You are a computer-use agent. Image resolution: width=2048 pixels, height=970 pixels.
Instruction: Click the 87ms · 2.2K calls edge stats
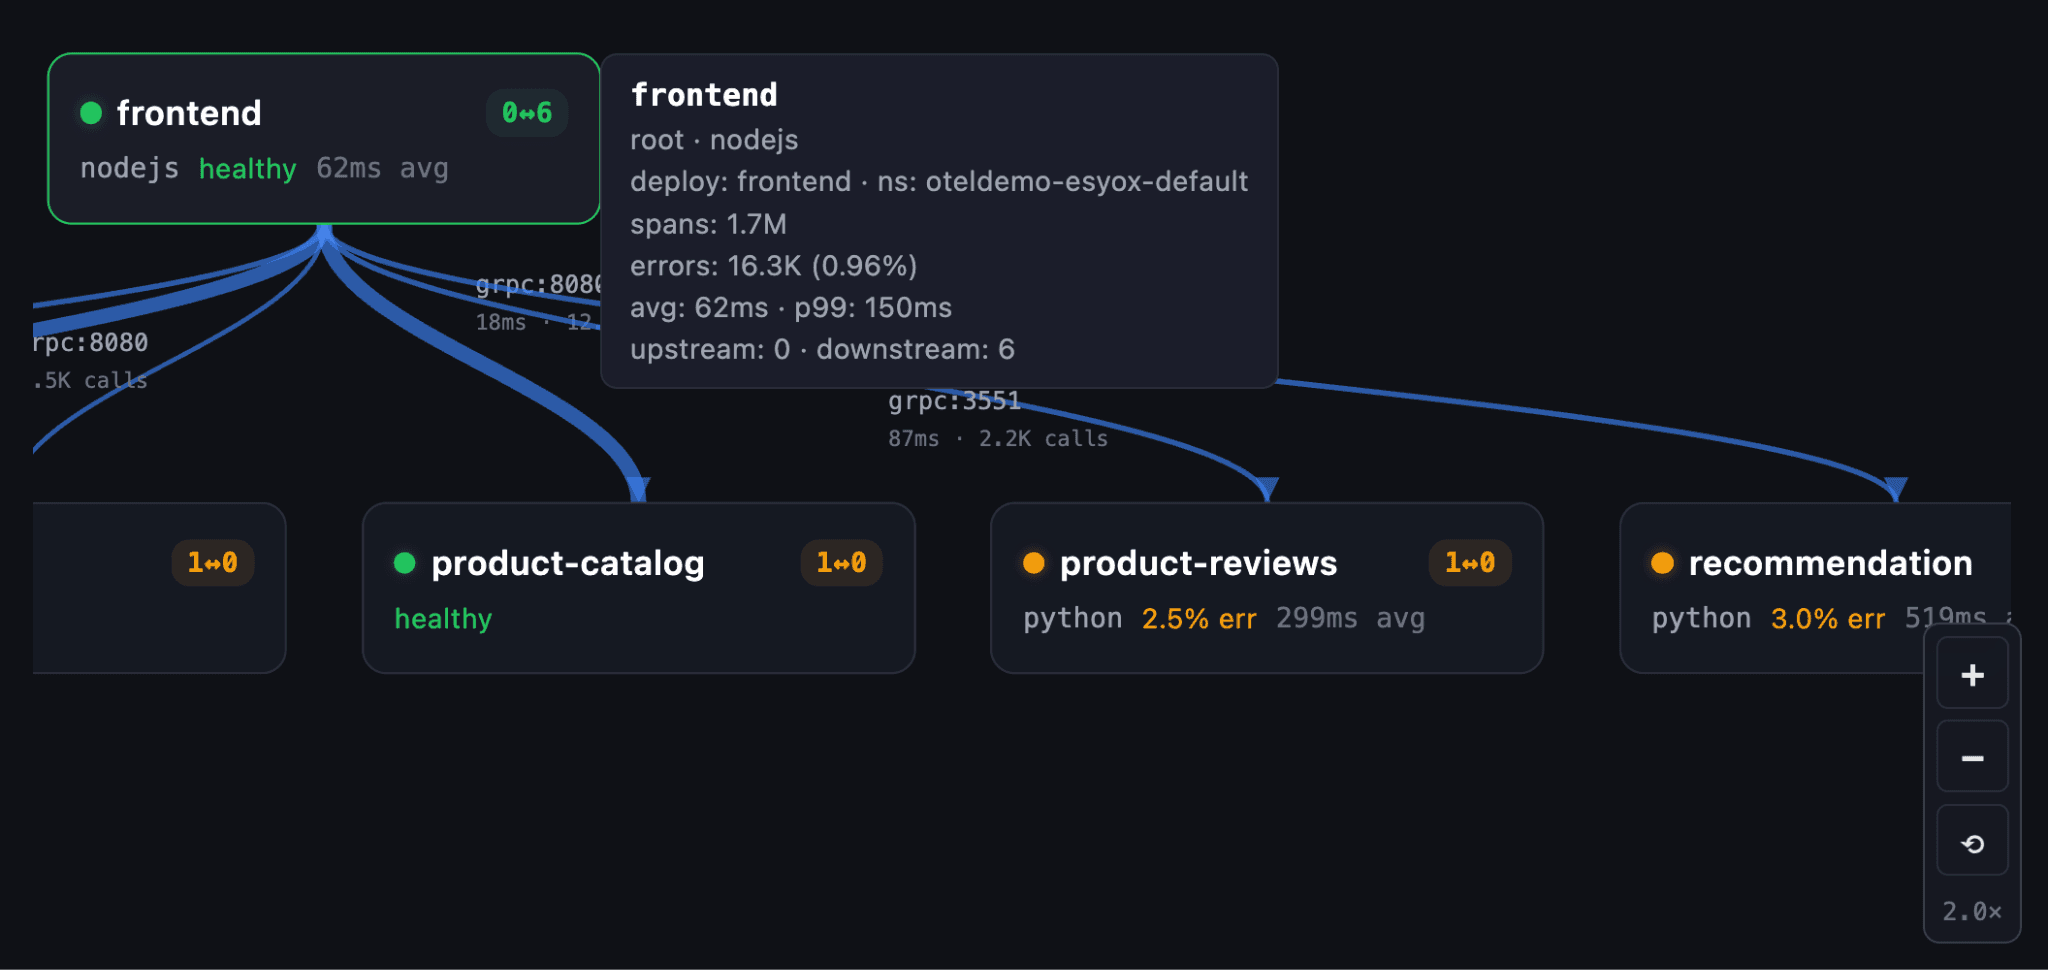pos(998,438)
